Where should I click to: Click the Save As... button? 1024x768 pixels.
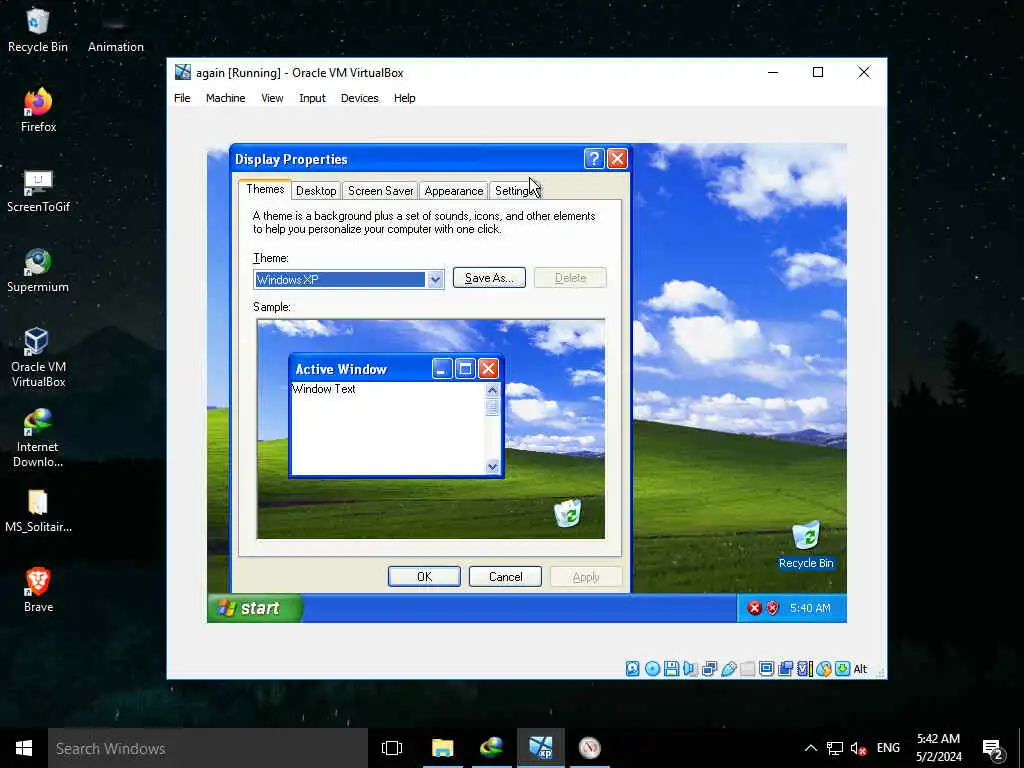489,278
